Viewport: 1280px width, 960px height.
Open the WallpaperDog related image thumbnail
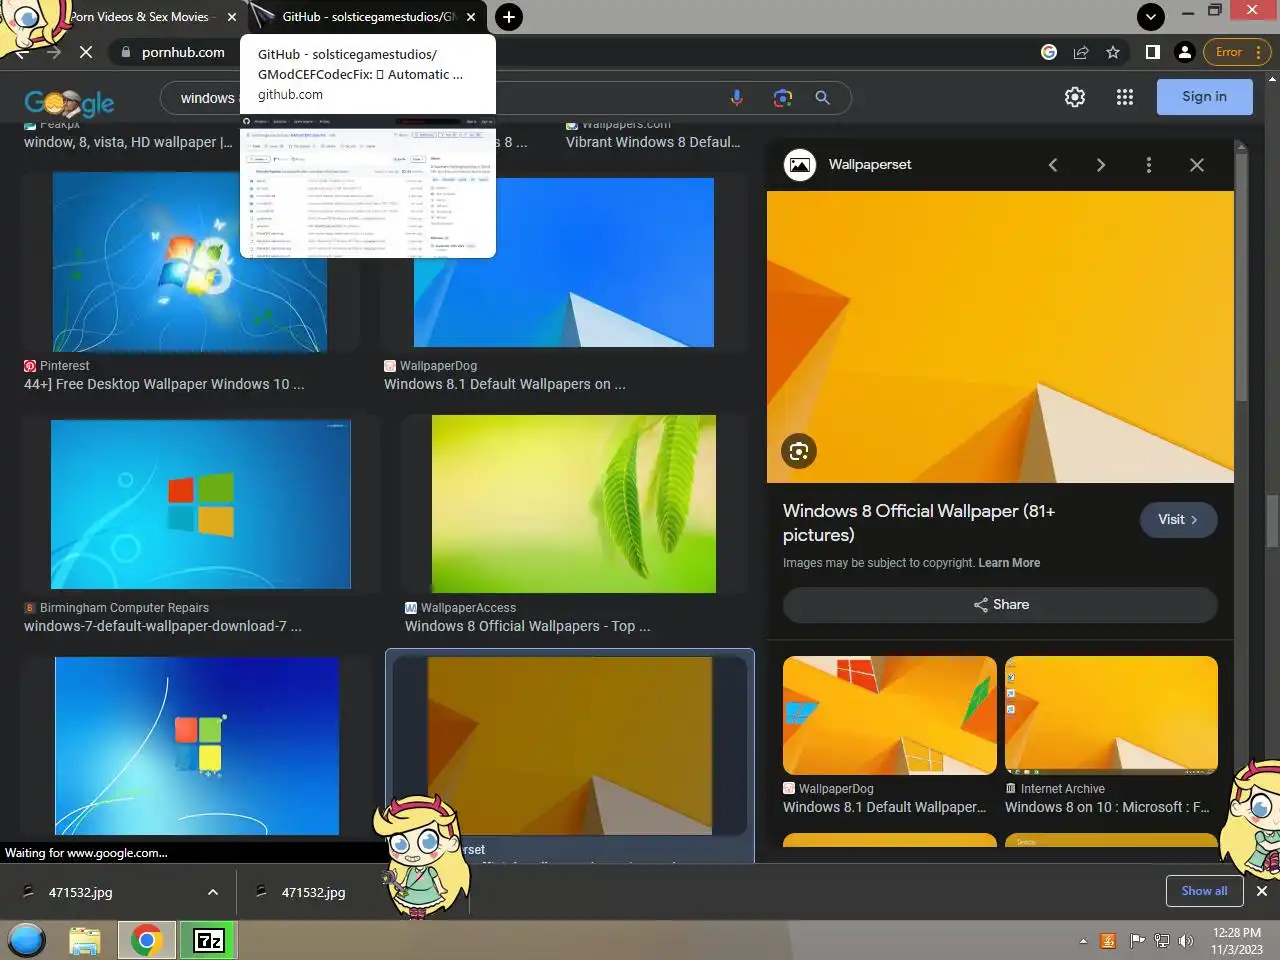tap(890, 715)
